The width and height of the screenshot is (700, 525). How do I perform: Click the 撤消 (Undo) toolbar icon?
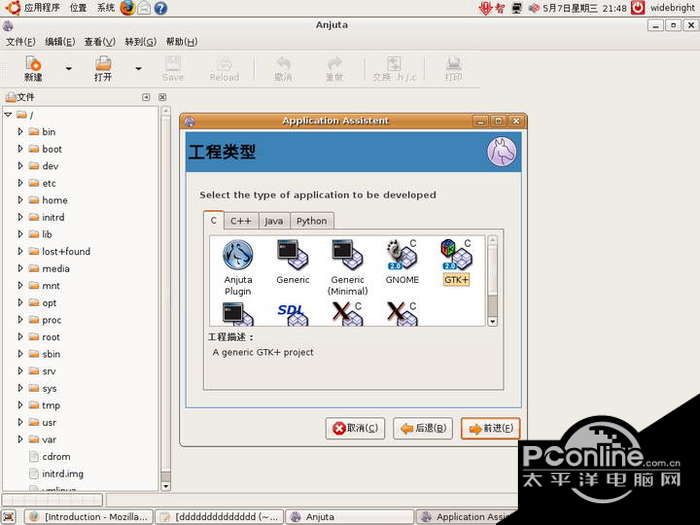283,64
